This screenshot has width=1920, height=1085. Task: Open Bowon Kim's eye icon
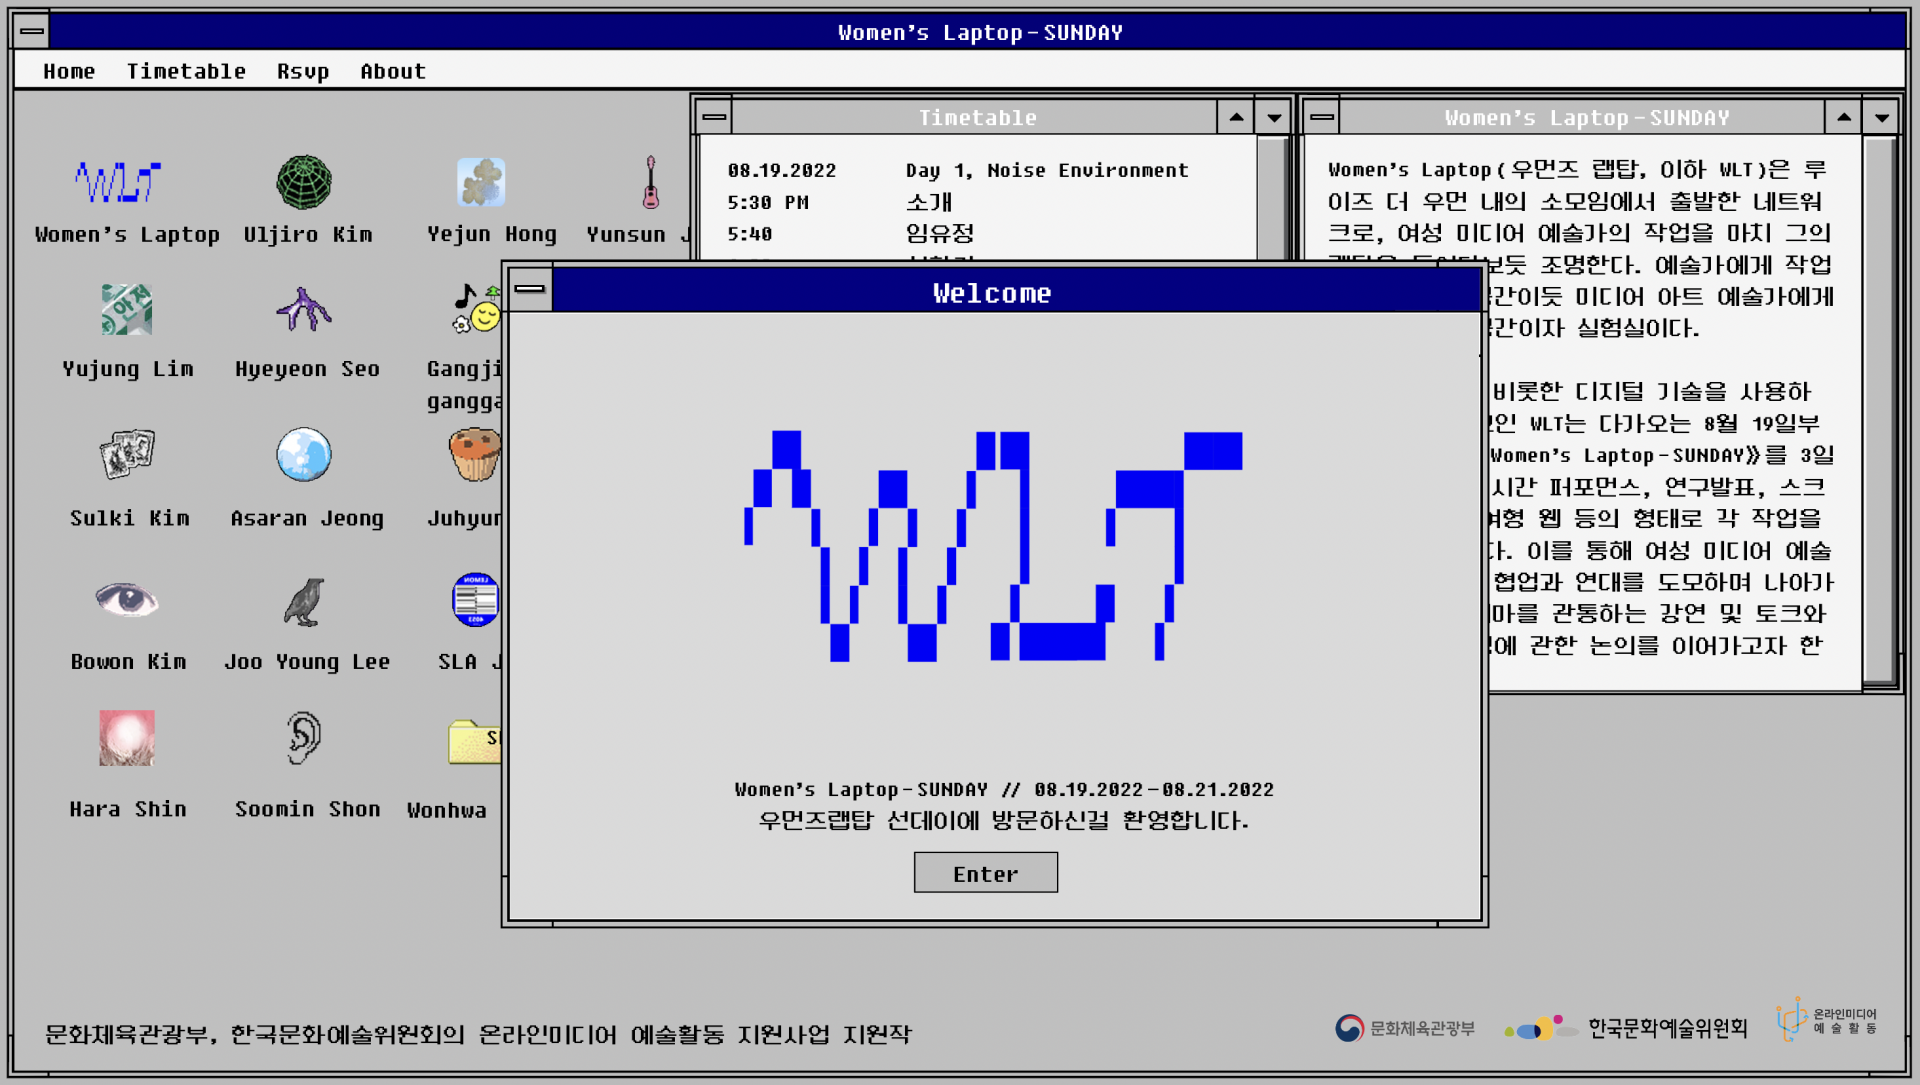(x=127, y=600)
